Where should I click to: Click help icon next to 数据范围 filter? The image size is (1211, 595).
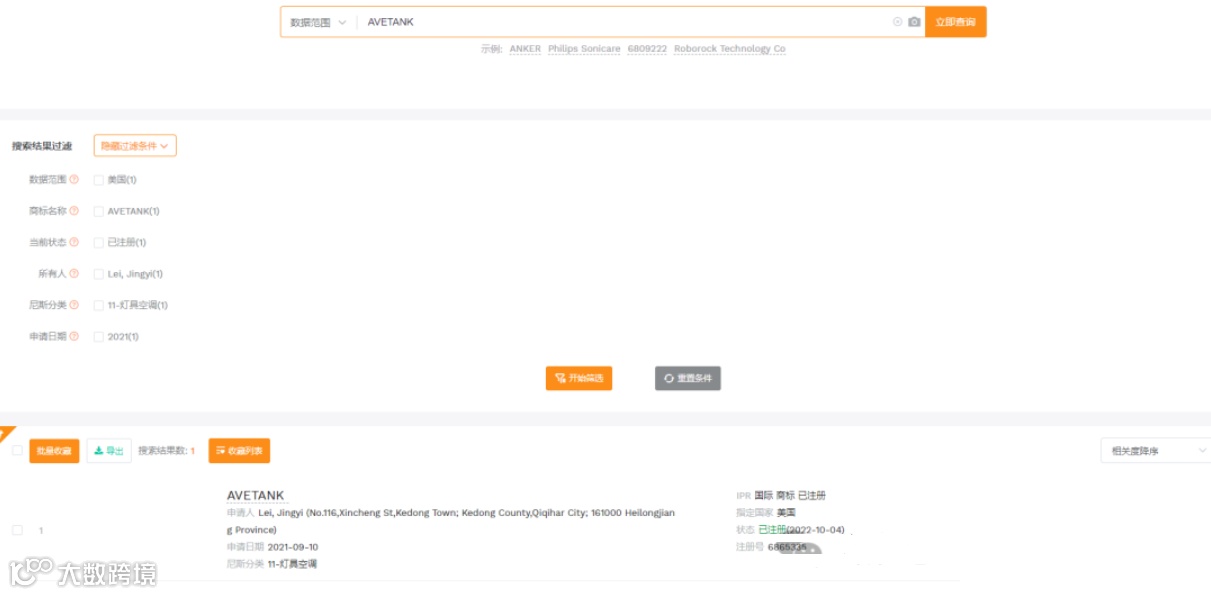[74, 180]
